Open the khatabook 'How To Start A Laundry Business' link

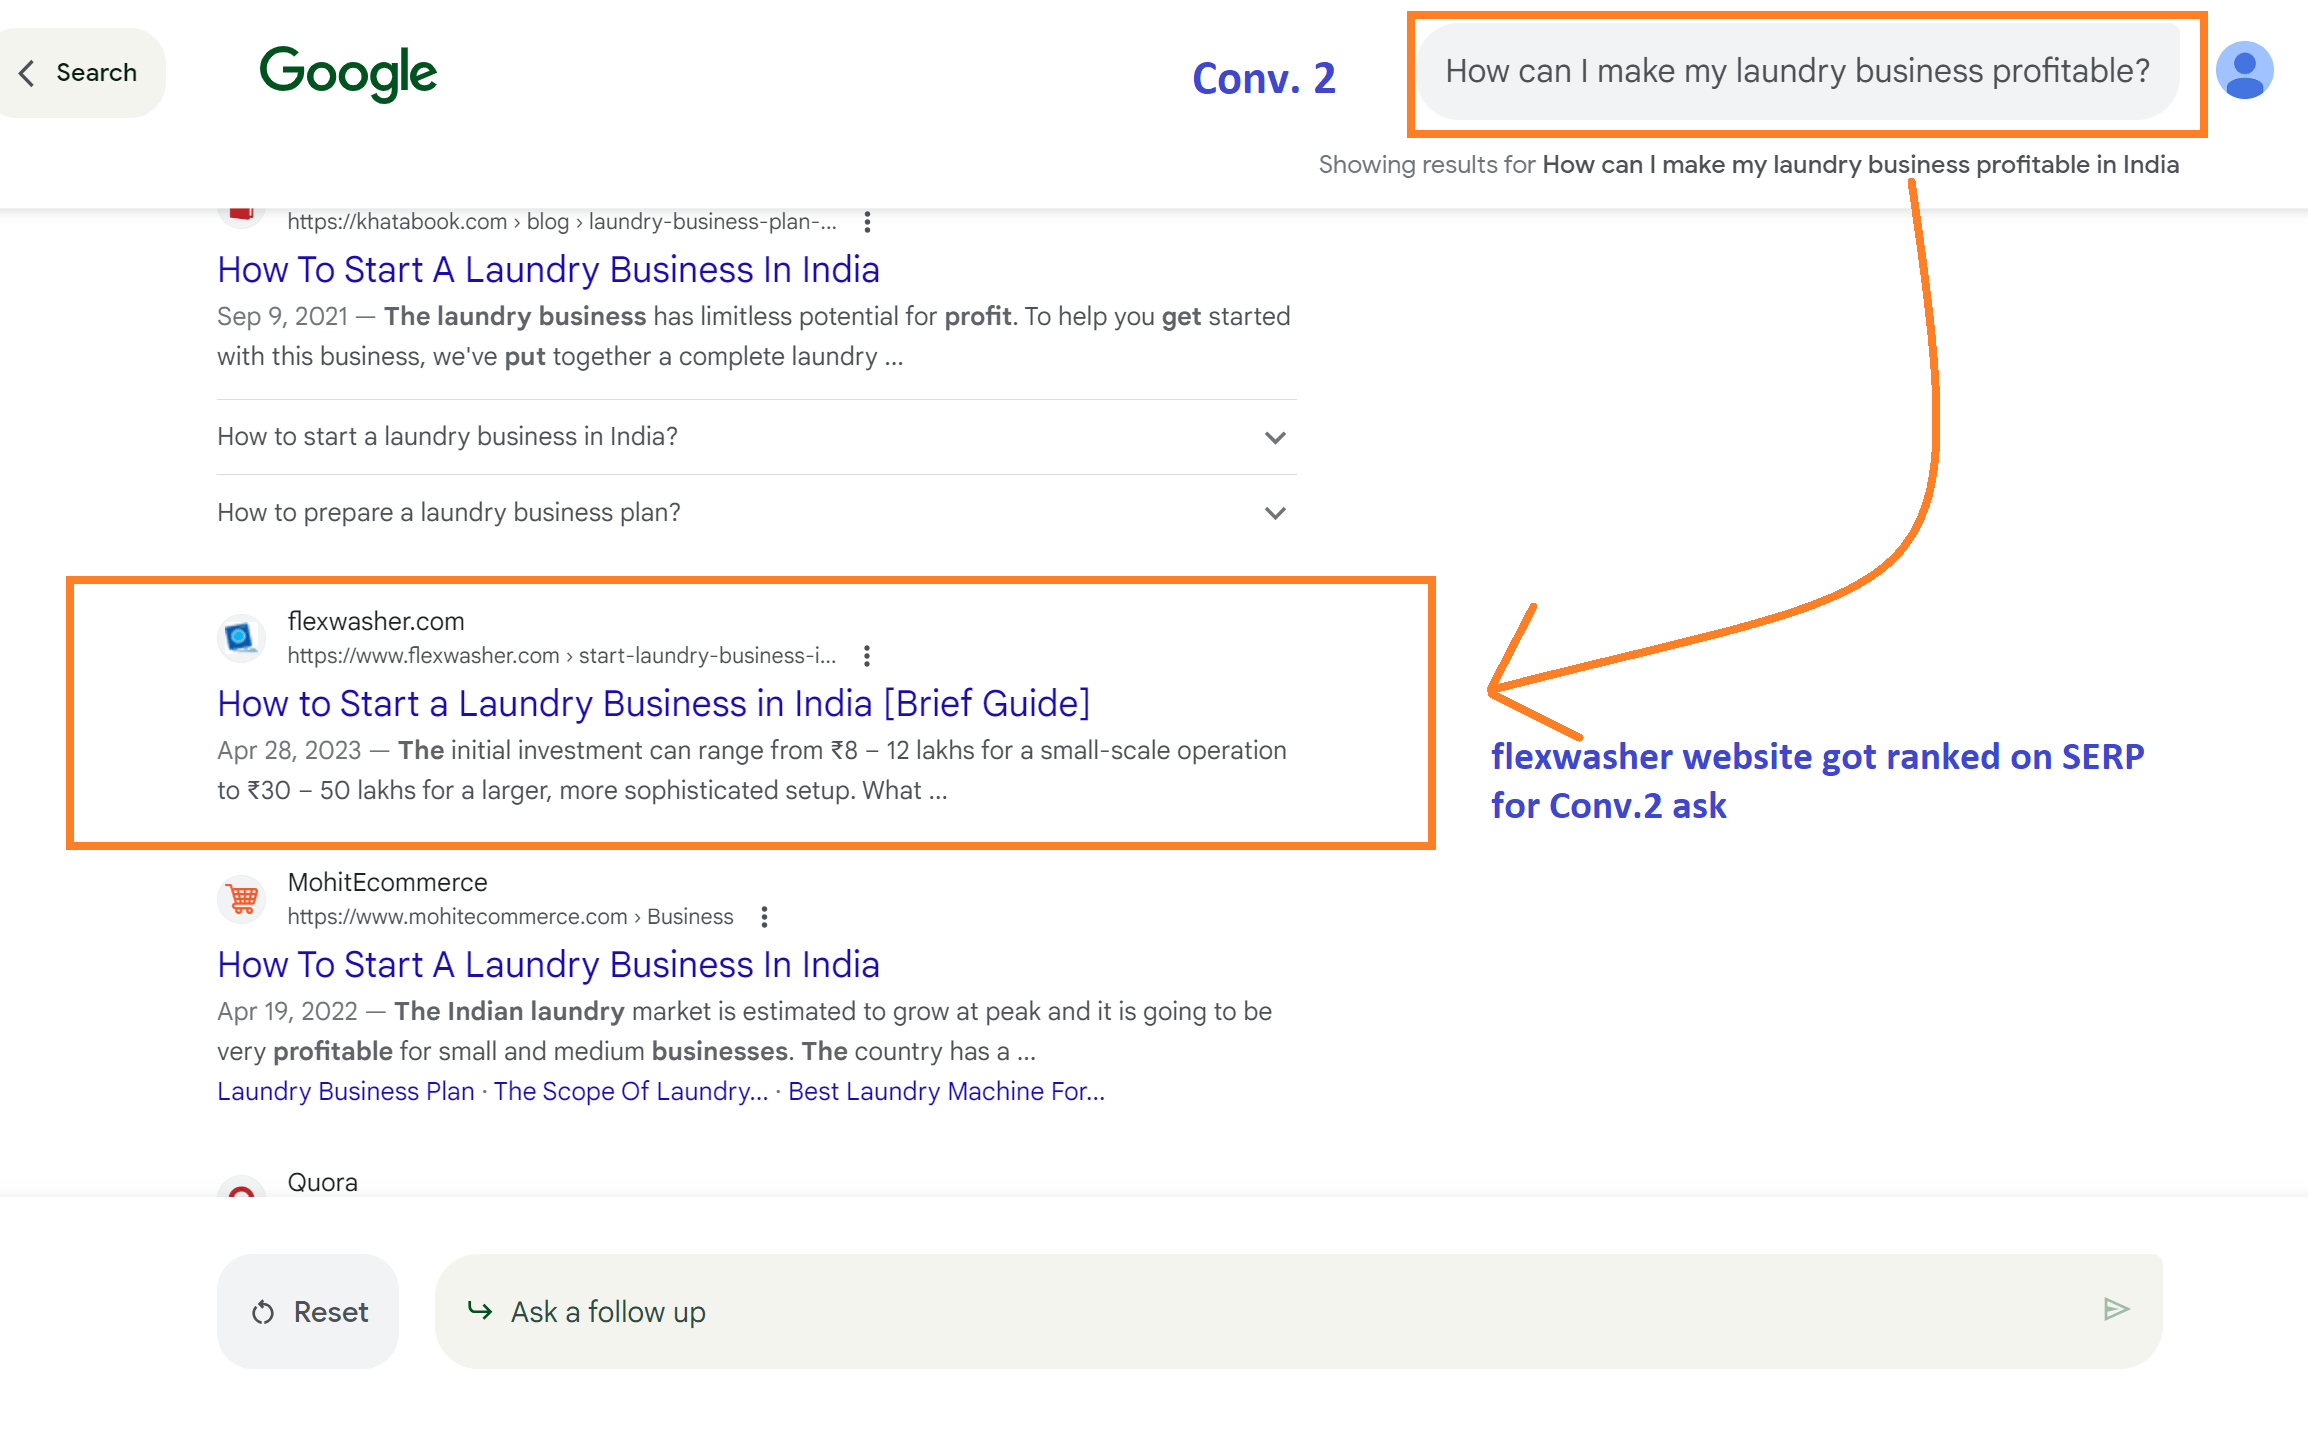[x=548, y=270]
